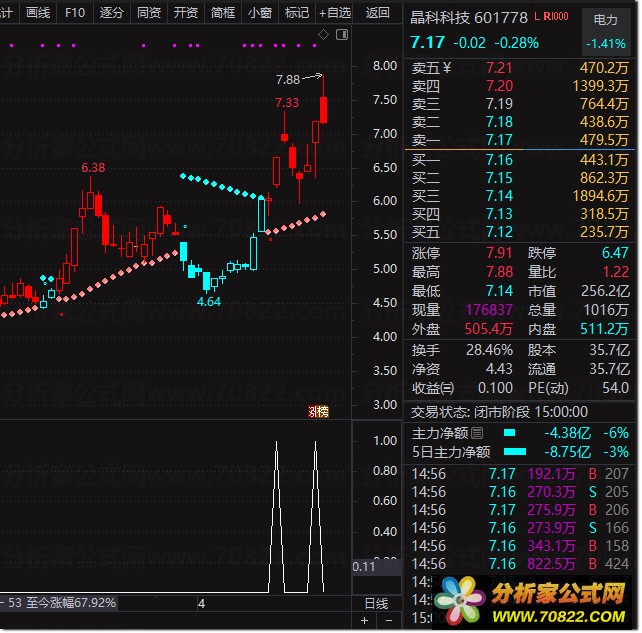The width and height of the screenshot is (642, 633).
Task: Select the 卖一 price 7.17
Action: pos(499,140)
